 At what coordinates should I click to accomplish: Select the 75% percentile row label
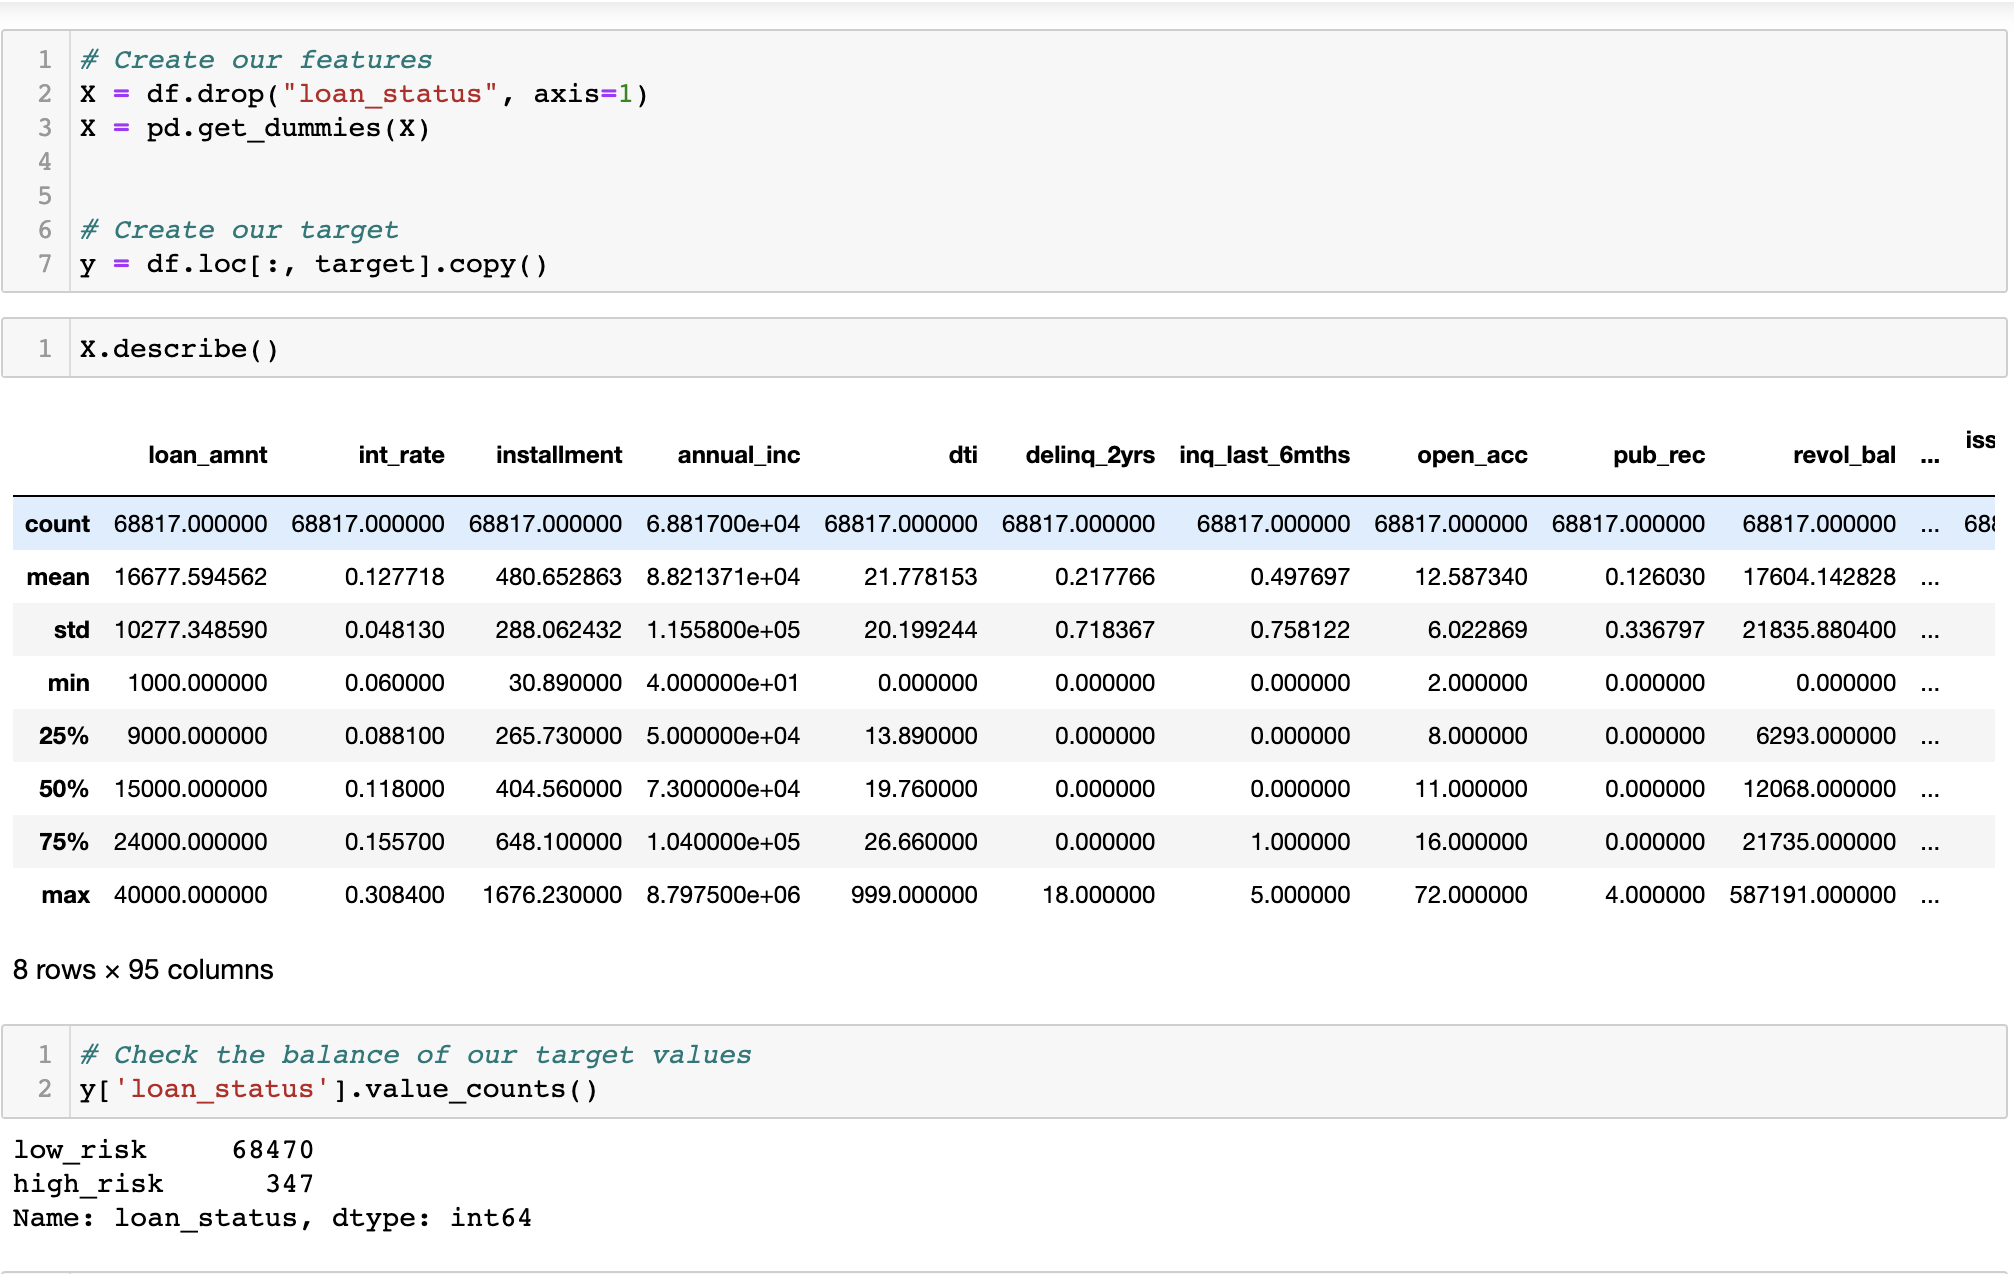(63, 841)
